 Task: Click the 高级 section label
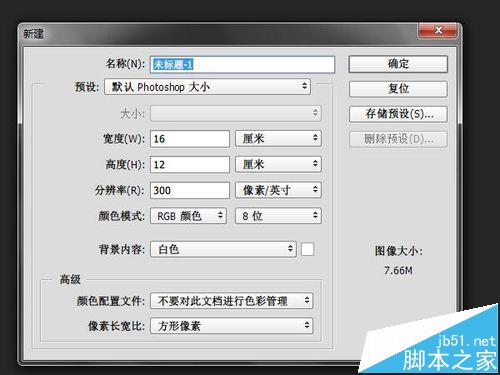pyautogui.click(x=70, y=279)
